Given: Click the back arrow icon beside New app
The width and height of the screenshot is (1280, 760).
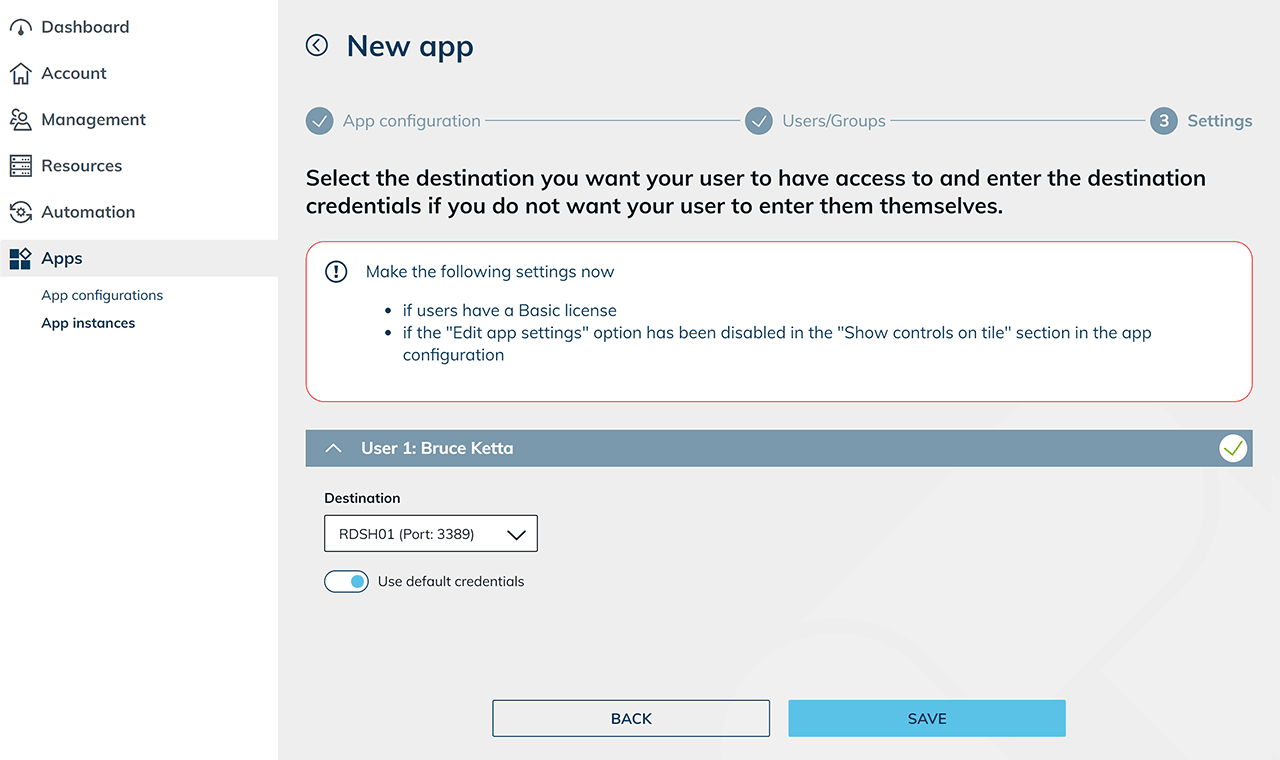Looking at the screenshot, I should coord(317,45).
